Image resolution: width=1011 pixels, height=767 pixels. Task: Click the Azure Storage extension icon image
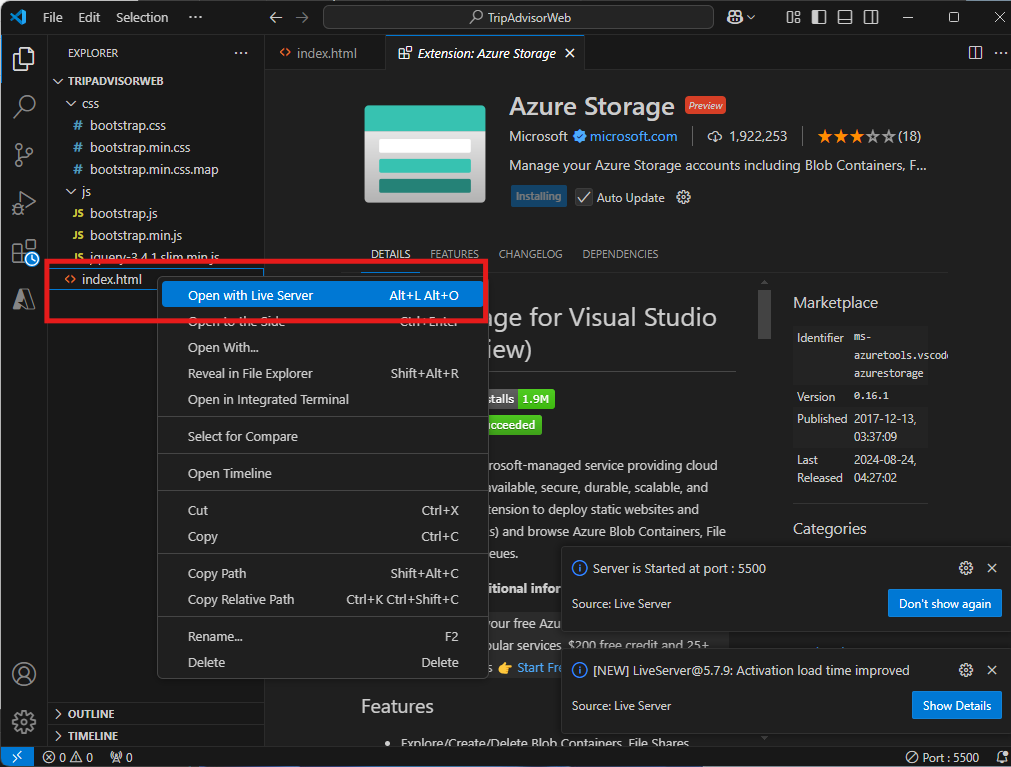[425, 154]
